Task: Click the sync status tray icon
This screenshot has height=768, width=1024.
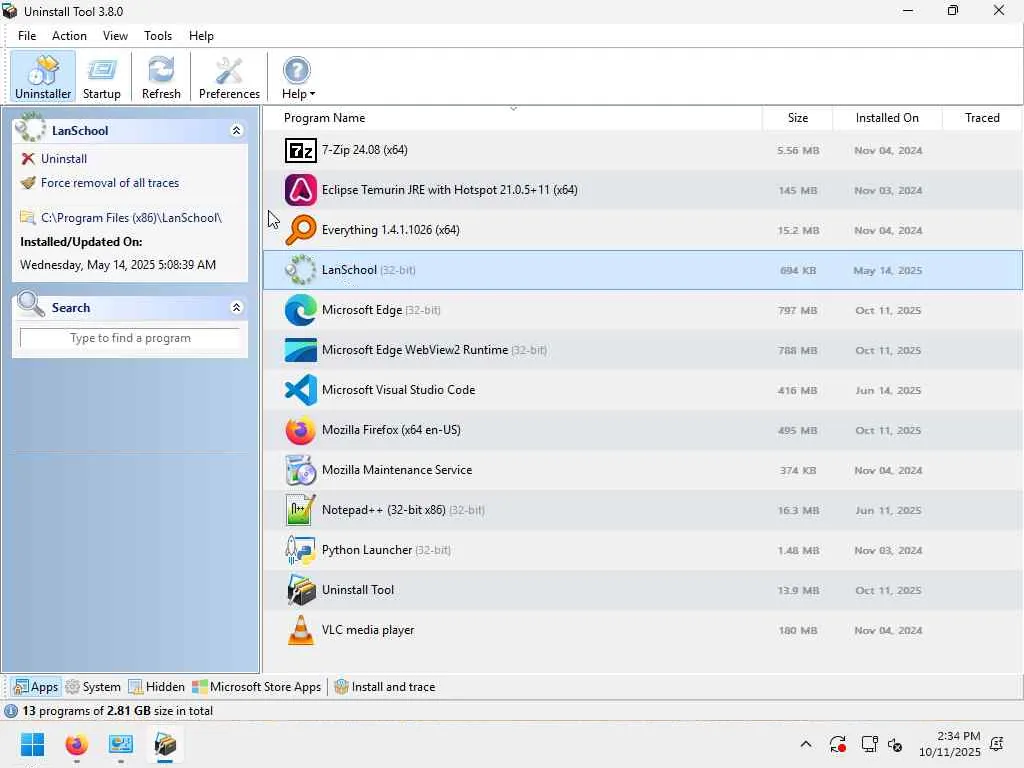Action: (x=837, y=744)
